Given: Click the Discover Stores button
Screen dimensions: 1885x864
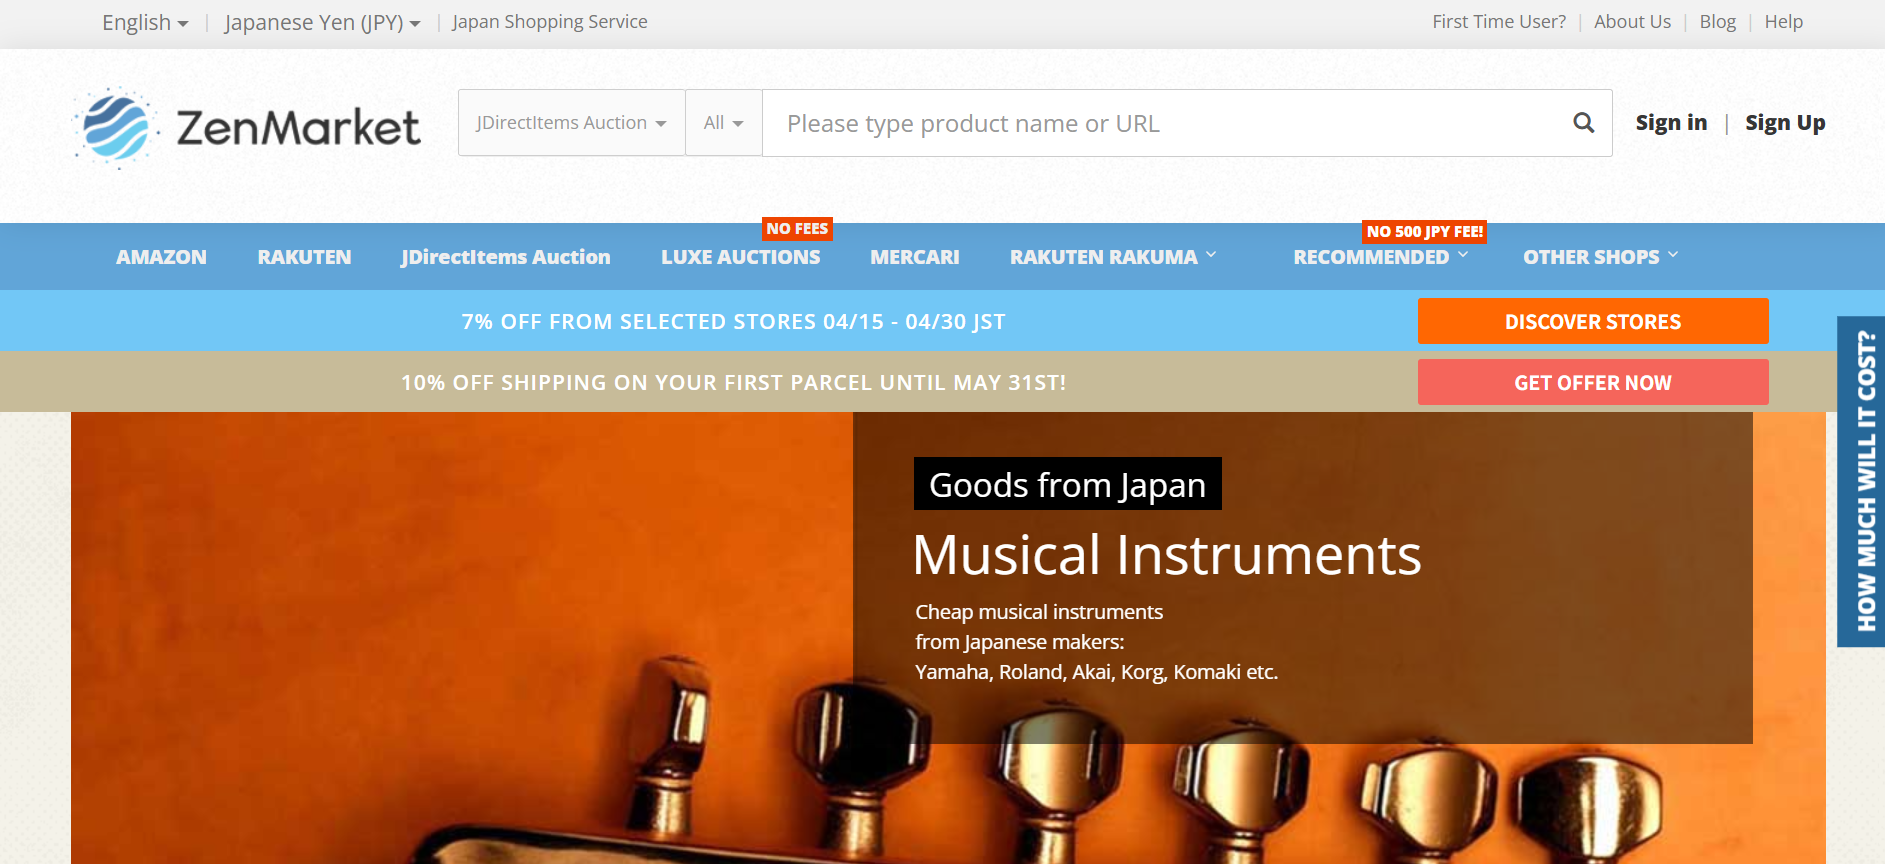Looking at the screenshot, I should click(1593, 321).
